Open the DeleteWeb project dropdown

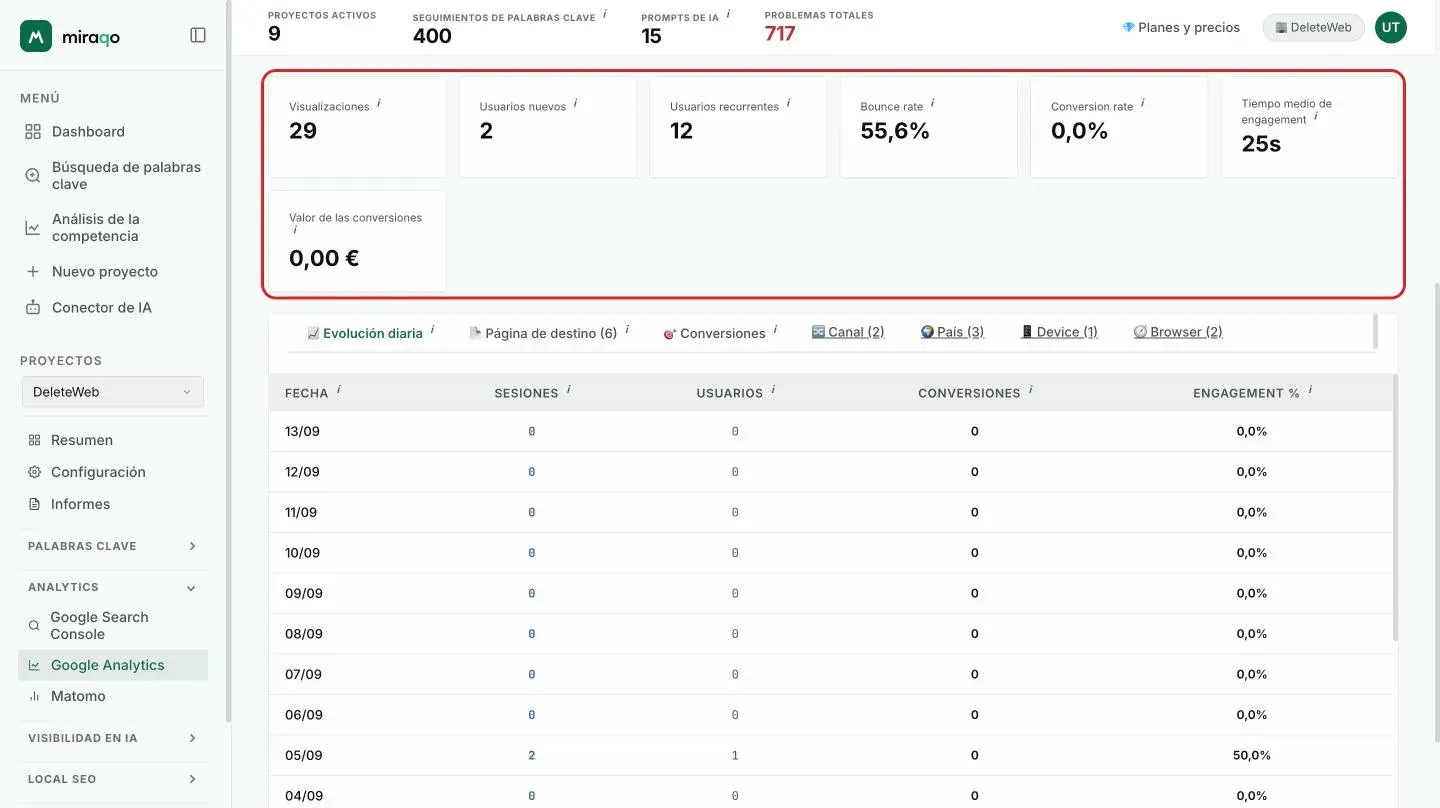(113, 392)
